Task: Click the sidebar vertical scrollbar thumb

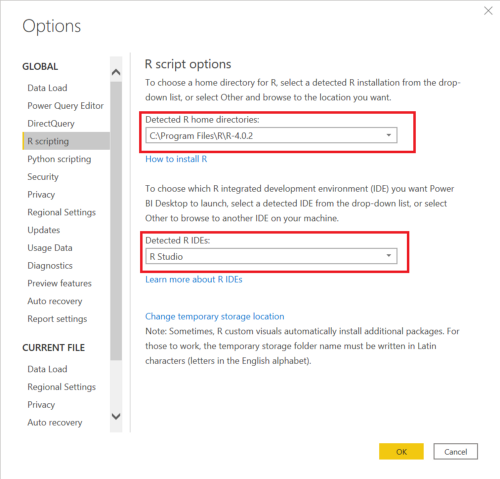Action: [x=116, y=221]
